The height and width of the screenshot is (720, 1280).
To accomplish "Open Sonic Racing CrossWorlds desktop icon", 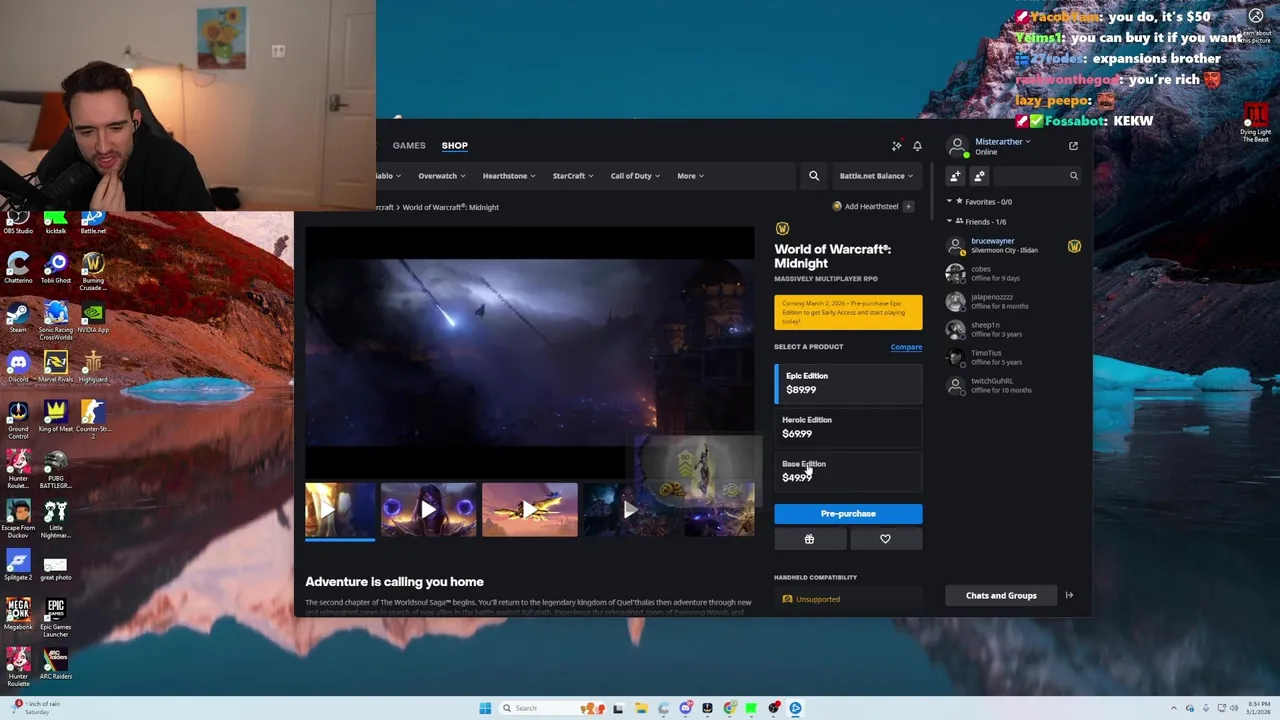I will tap(56, 320).
